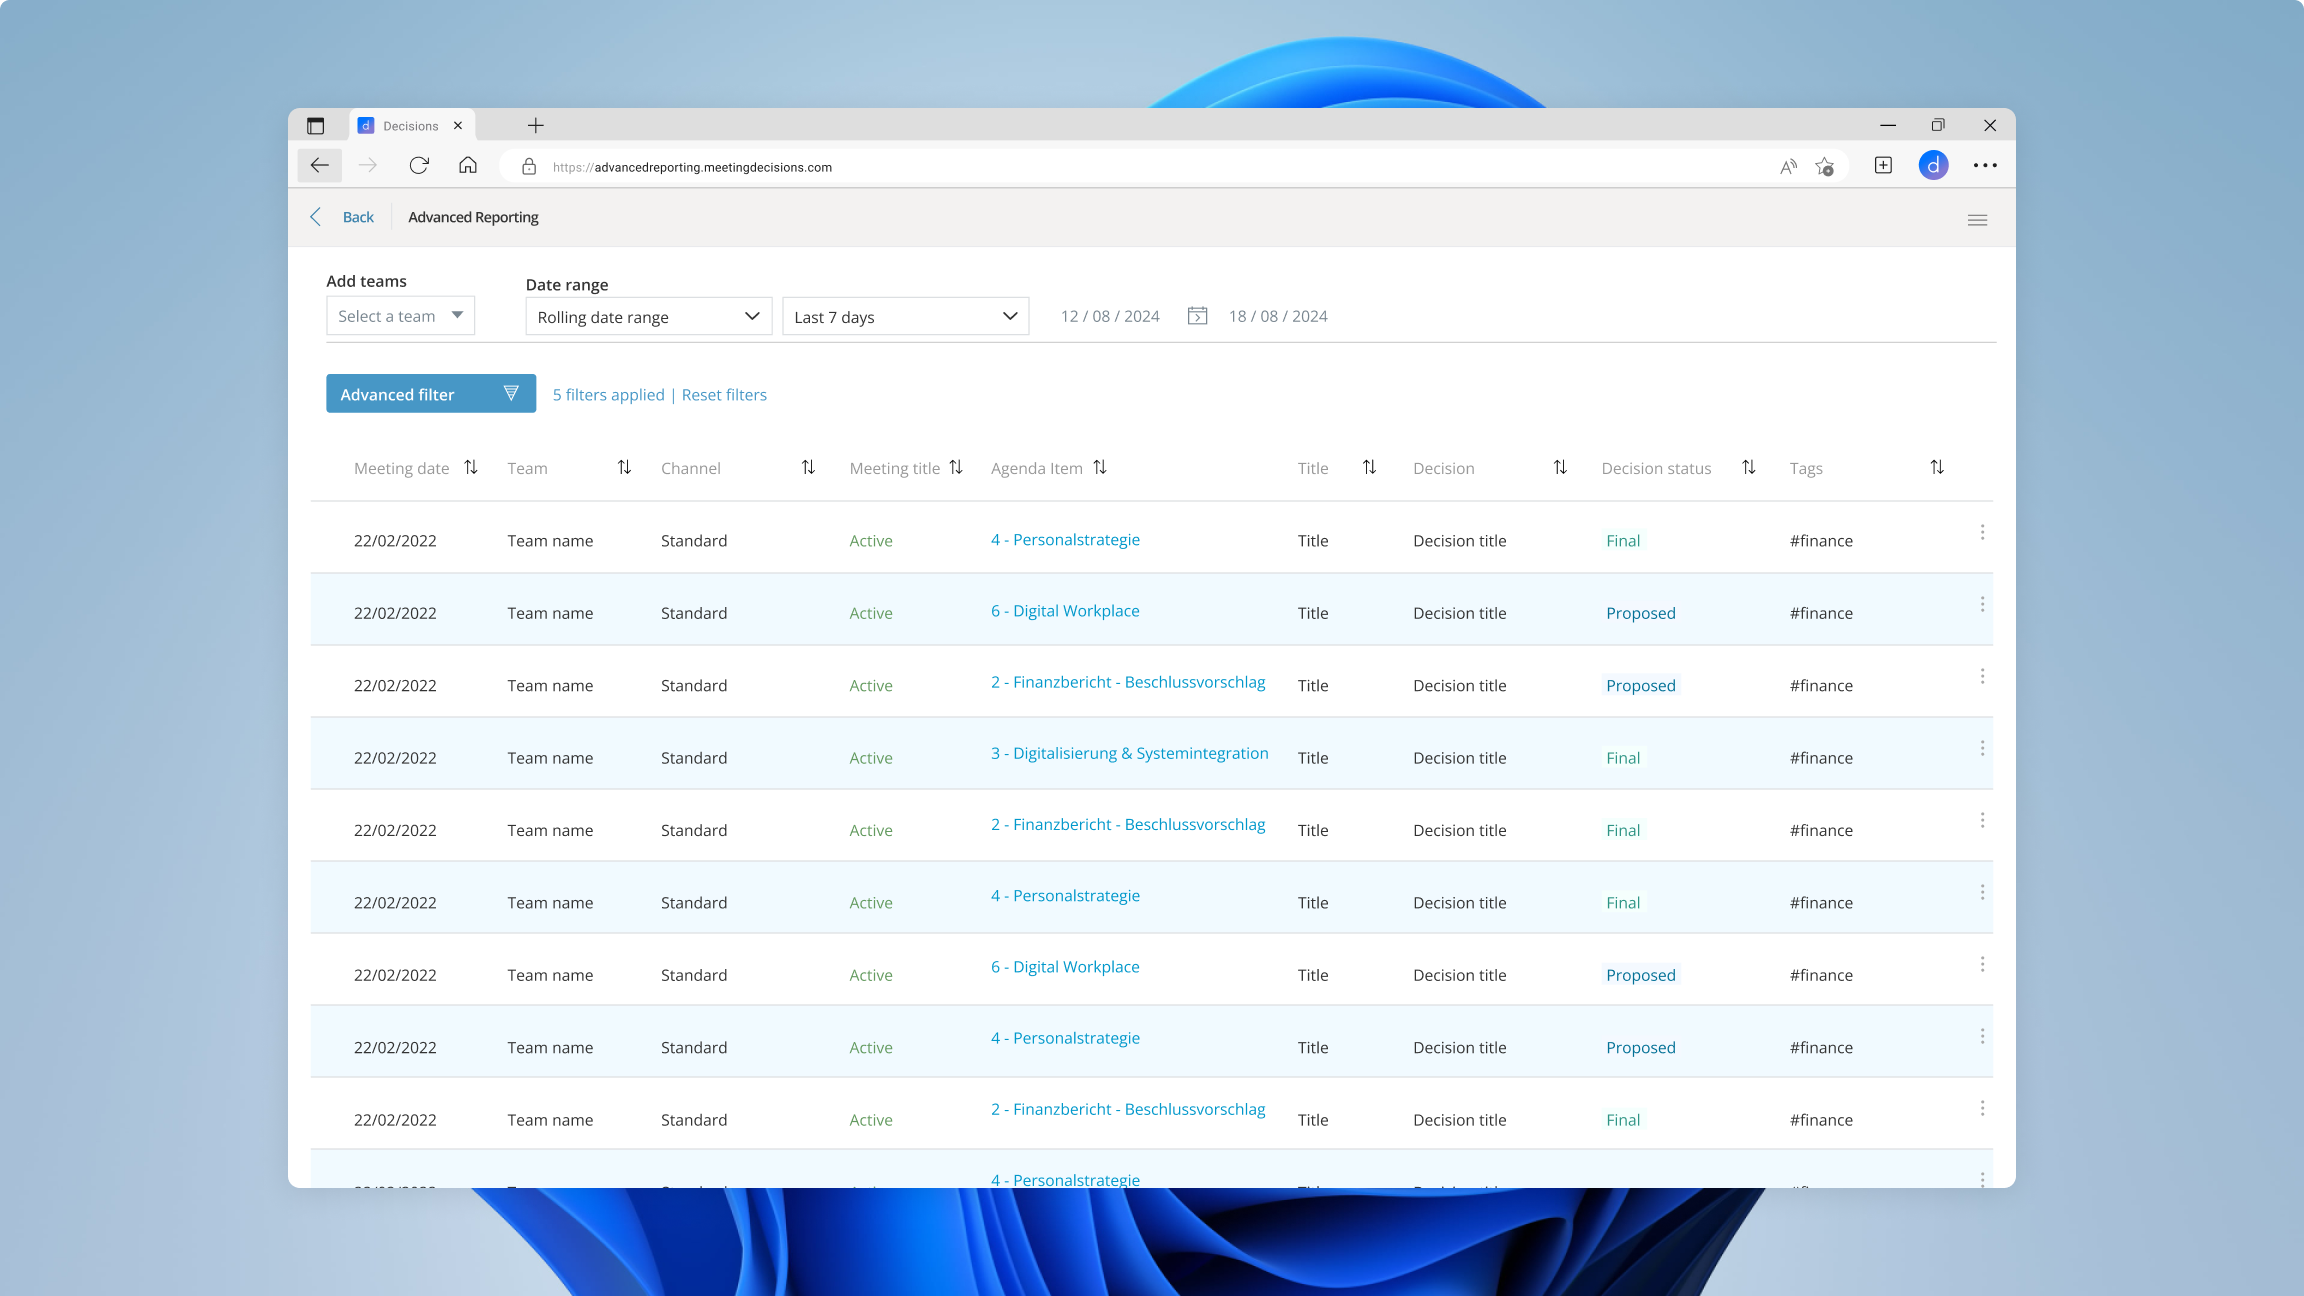Image resolution: width=2304 pixels, height=1296 pixels.
Task: Sort the Agenda Item column
Action: (1100, 467)
